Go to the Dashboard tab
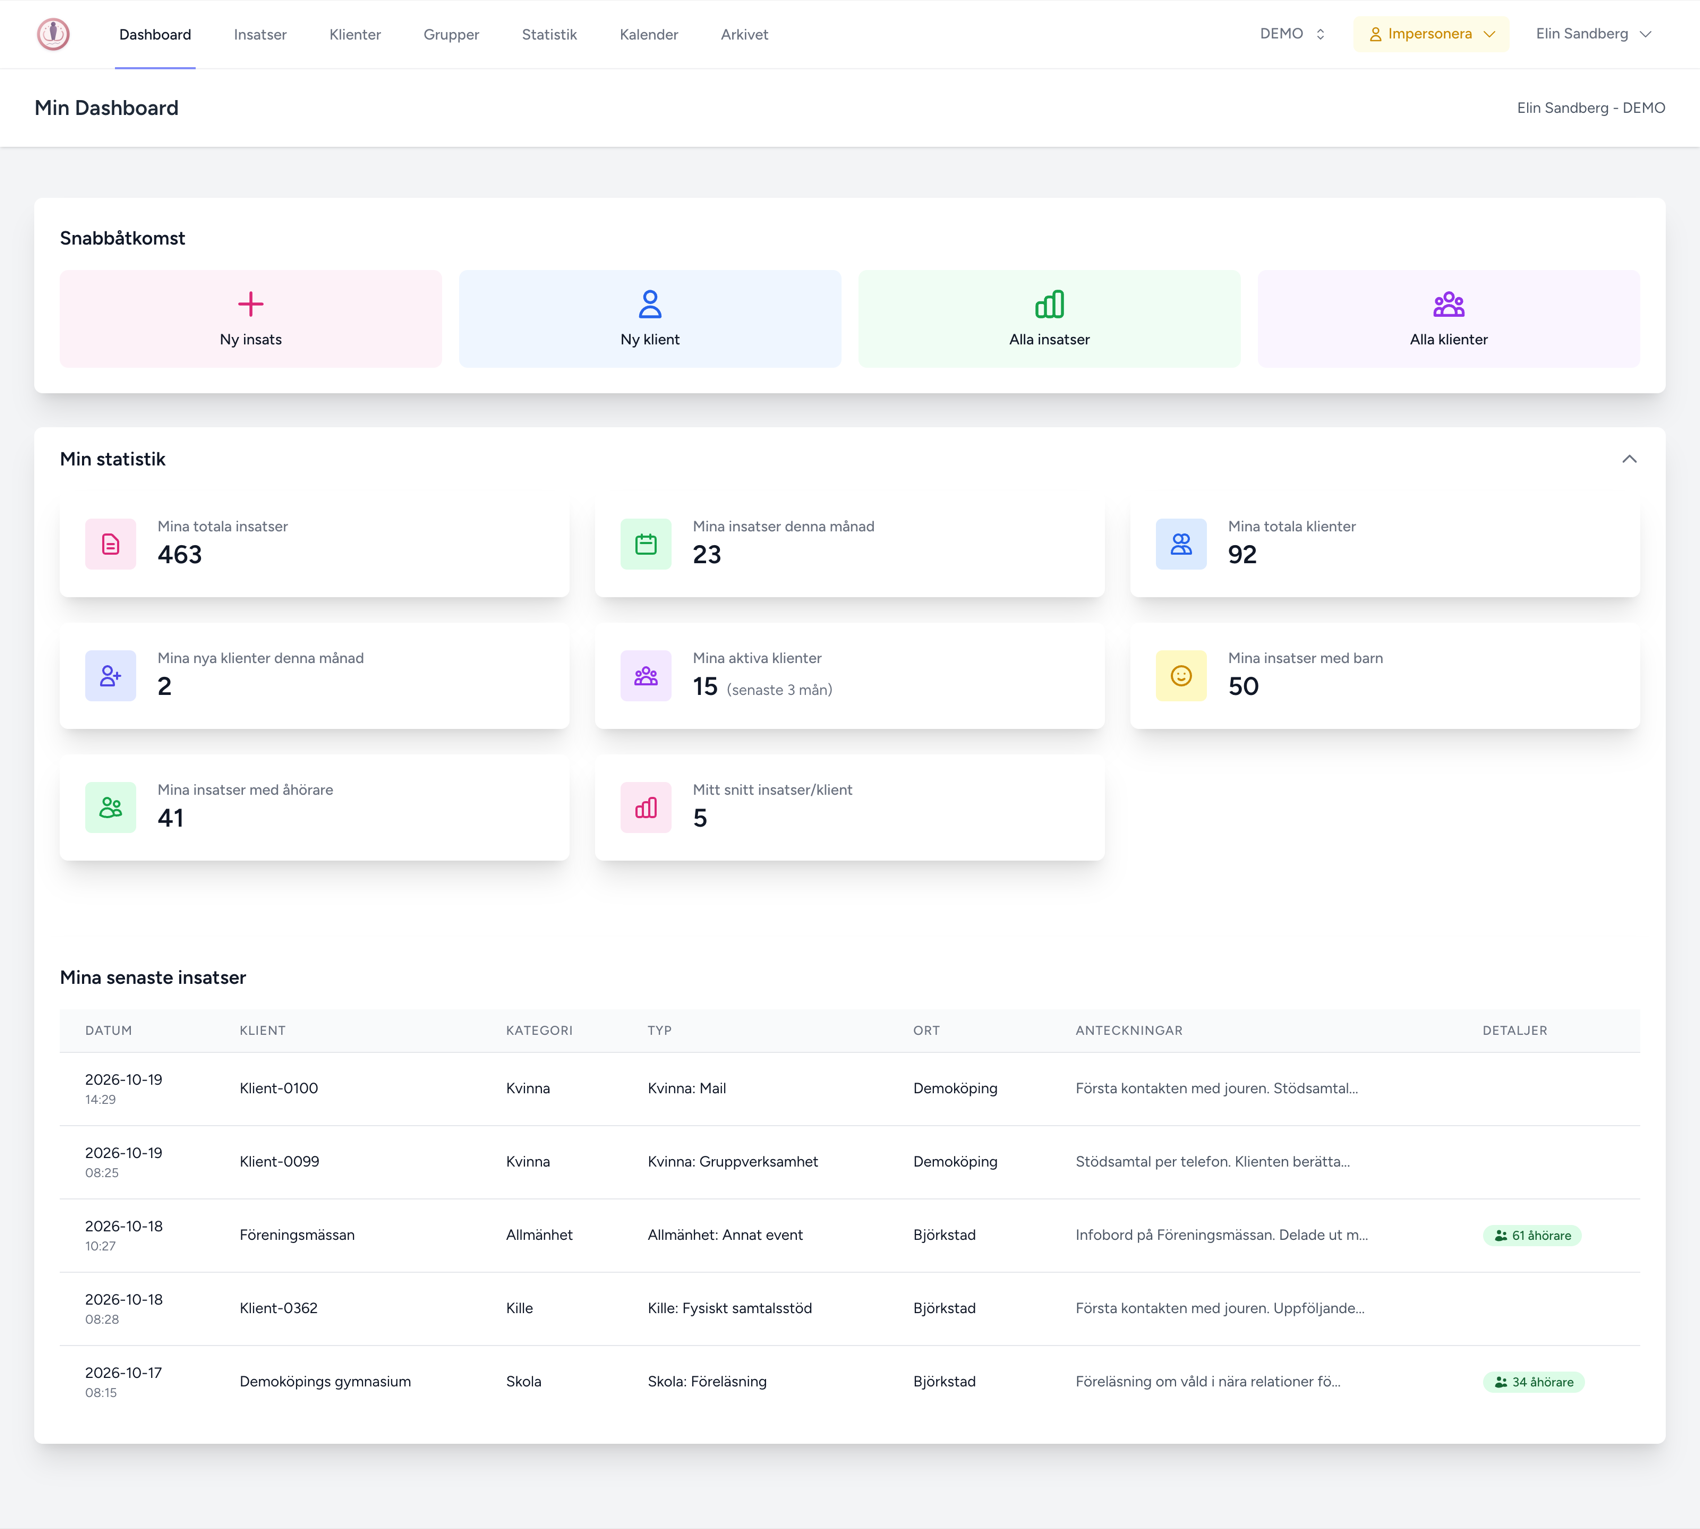The image size is (1700, 1529). [x=155, y=35]
